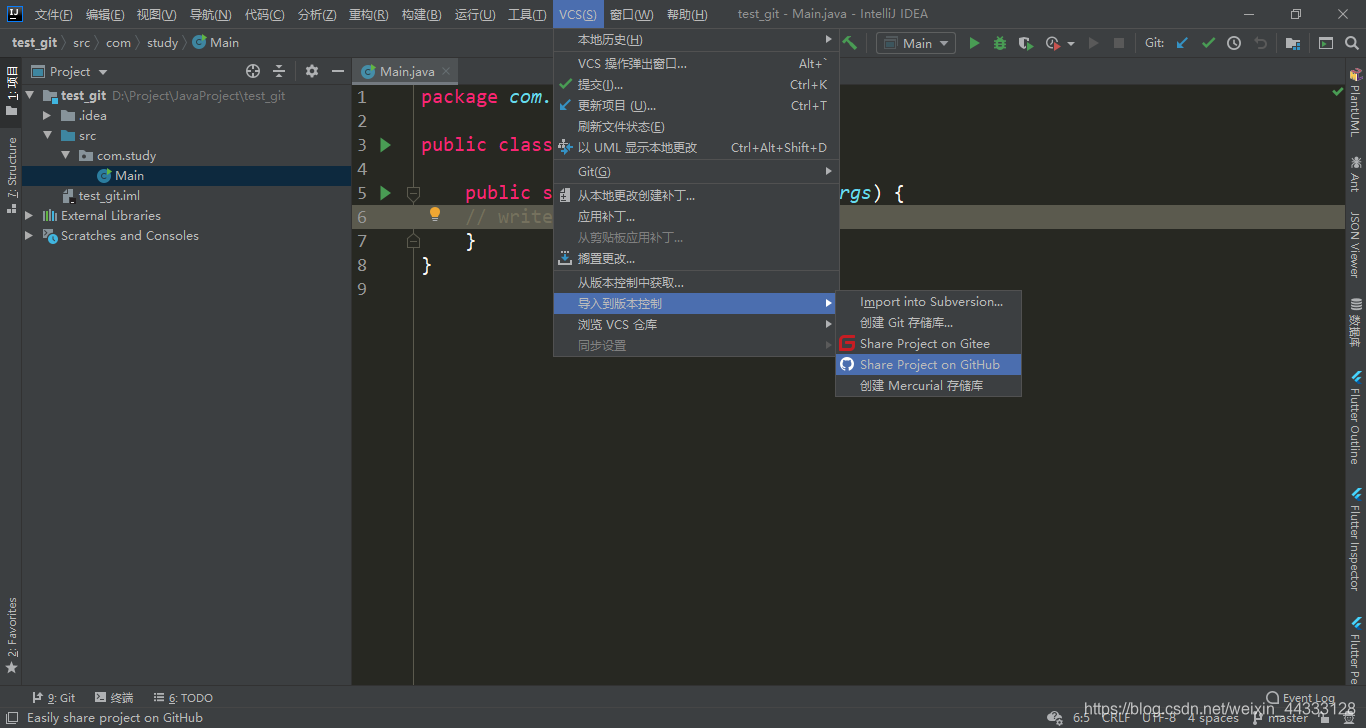
Task: Choose Import into Subversion
Action: [x=928, y=302]
